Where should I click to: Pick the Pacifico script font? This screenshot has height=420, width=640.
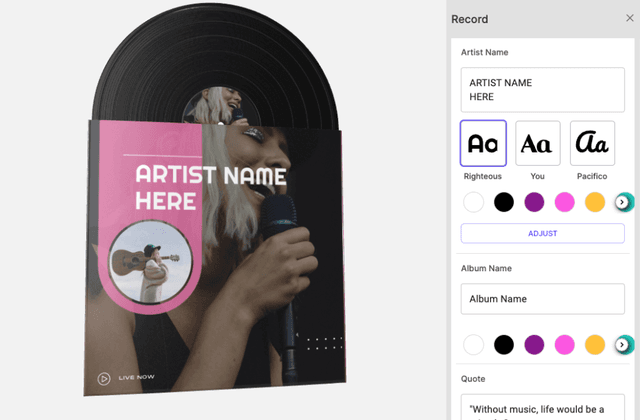pyautogui.click(x=592, y=143)
